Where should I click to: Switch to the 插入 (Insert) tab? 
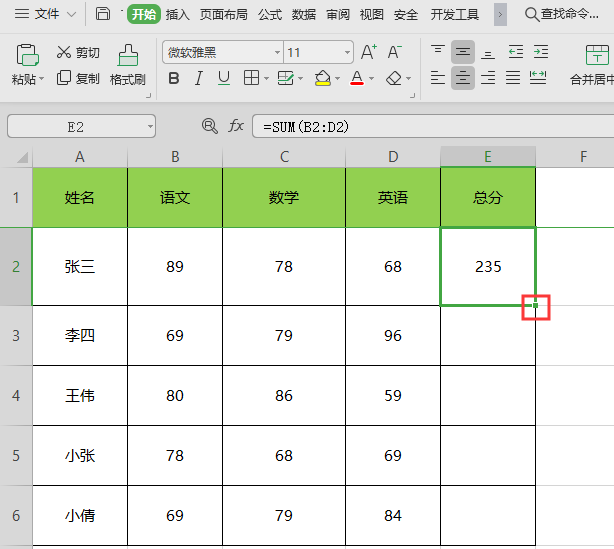tap(177, 15)
